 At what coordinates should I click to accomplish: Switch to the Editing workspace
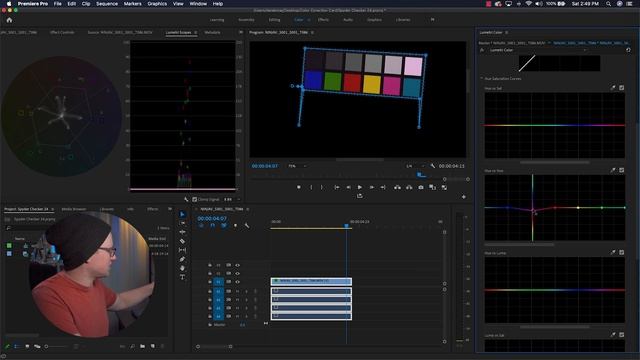[274, 20]
